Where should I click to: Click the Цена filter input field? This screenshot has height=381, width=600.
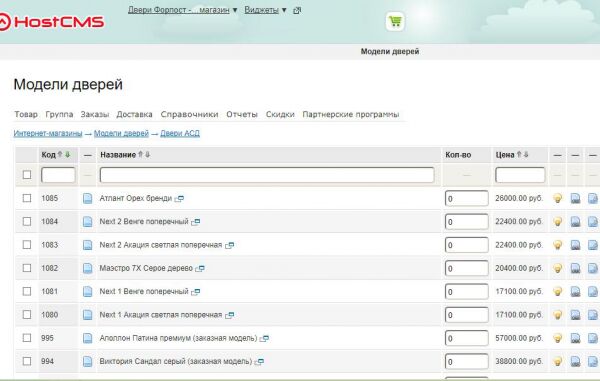coord(520,175)
